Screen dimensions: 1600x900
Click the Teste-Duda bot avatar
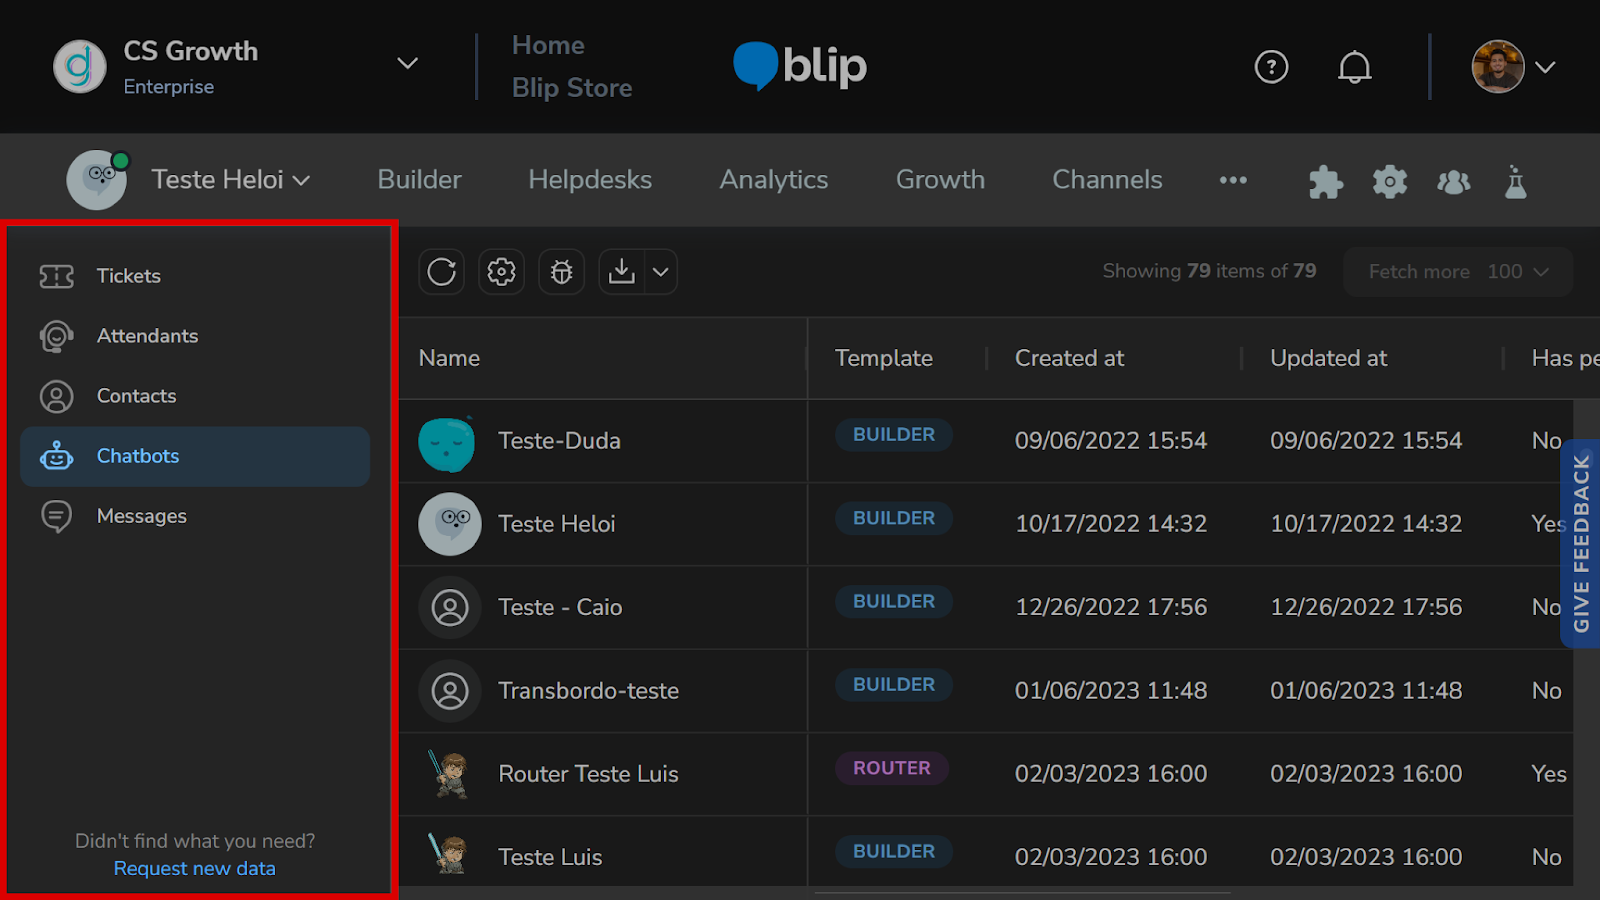(x=447, y=442)
